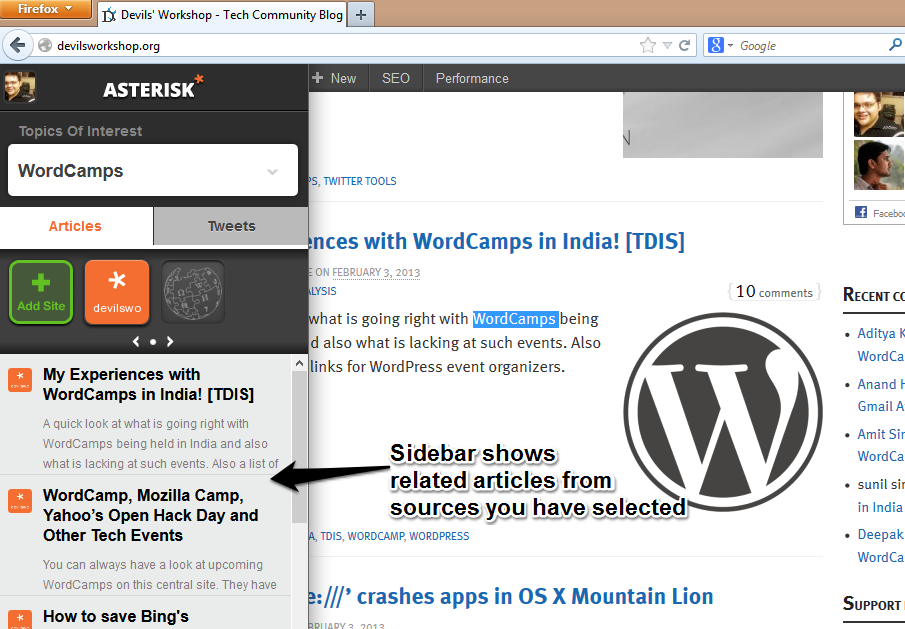Click sidebar scrollbar up arrow
905x629 pixels.
[x=299, y=364]
